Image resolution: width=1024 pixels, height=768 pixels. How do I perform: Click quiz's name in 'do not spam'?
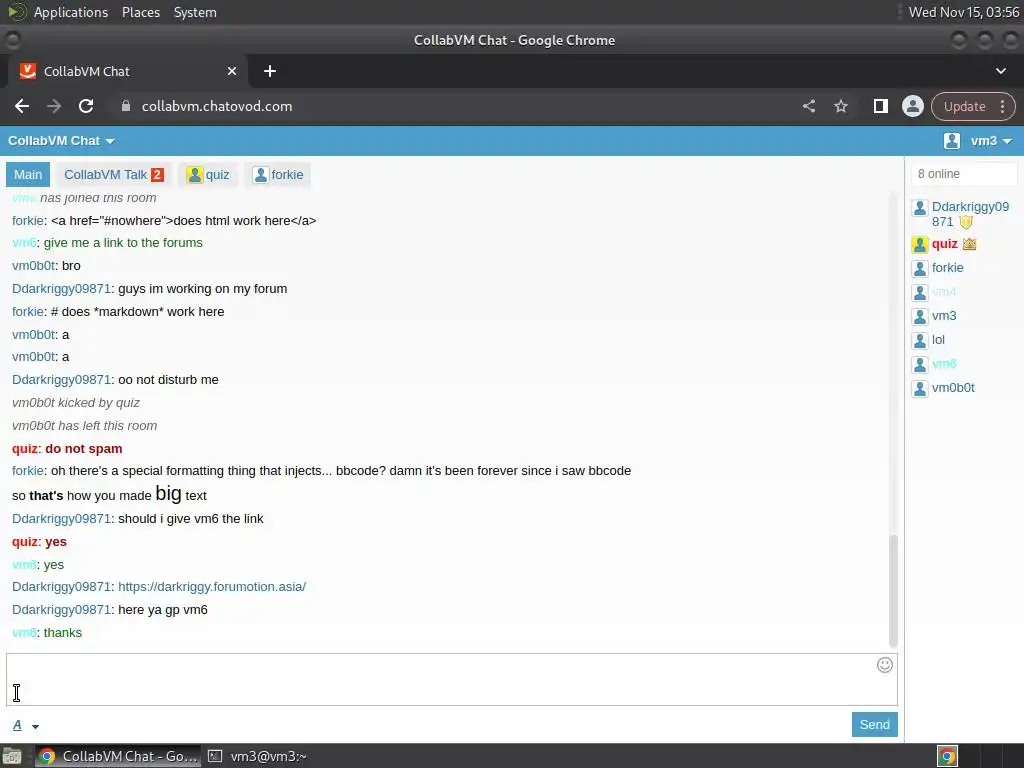click(25, 449)
